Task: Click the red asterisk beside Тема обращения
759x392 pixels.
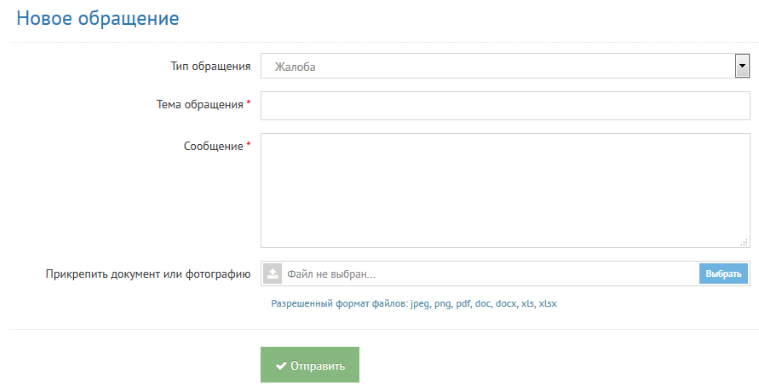Action: 249,102
